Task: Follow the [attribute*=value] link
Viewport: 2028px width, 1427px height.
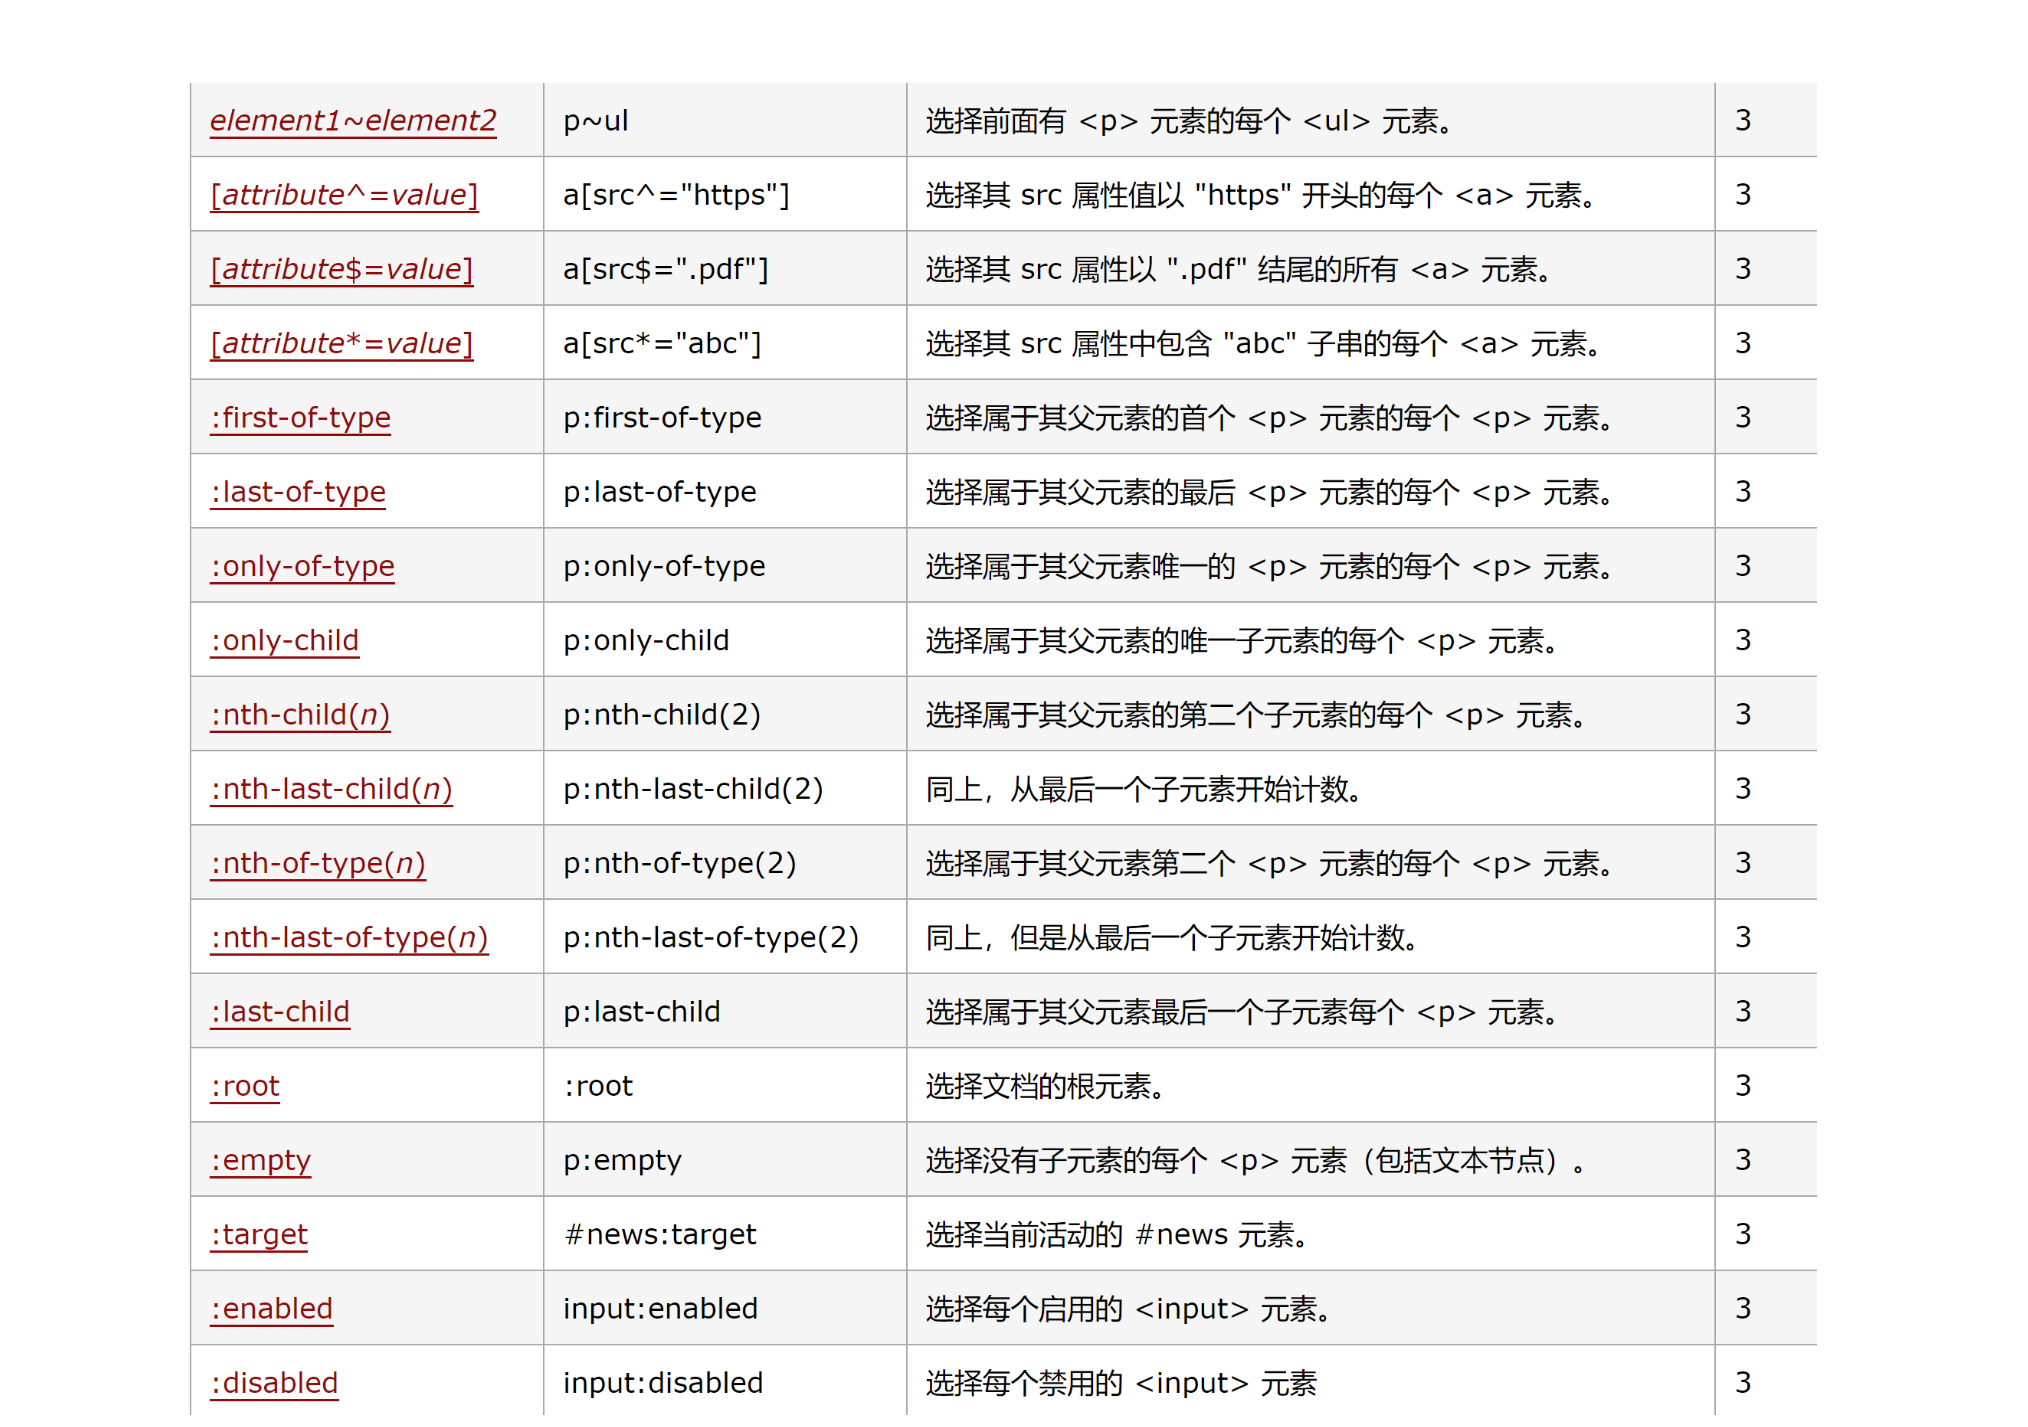Action: pos(341,343)
